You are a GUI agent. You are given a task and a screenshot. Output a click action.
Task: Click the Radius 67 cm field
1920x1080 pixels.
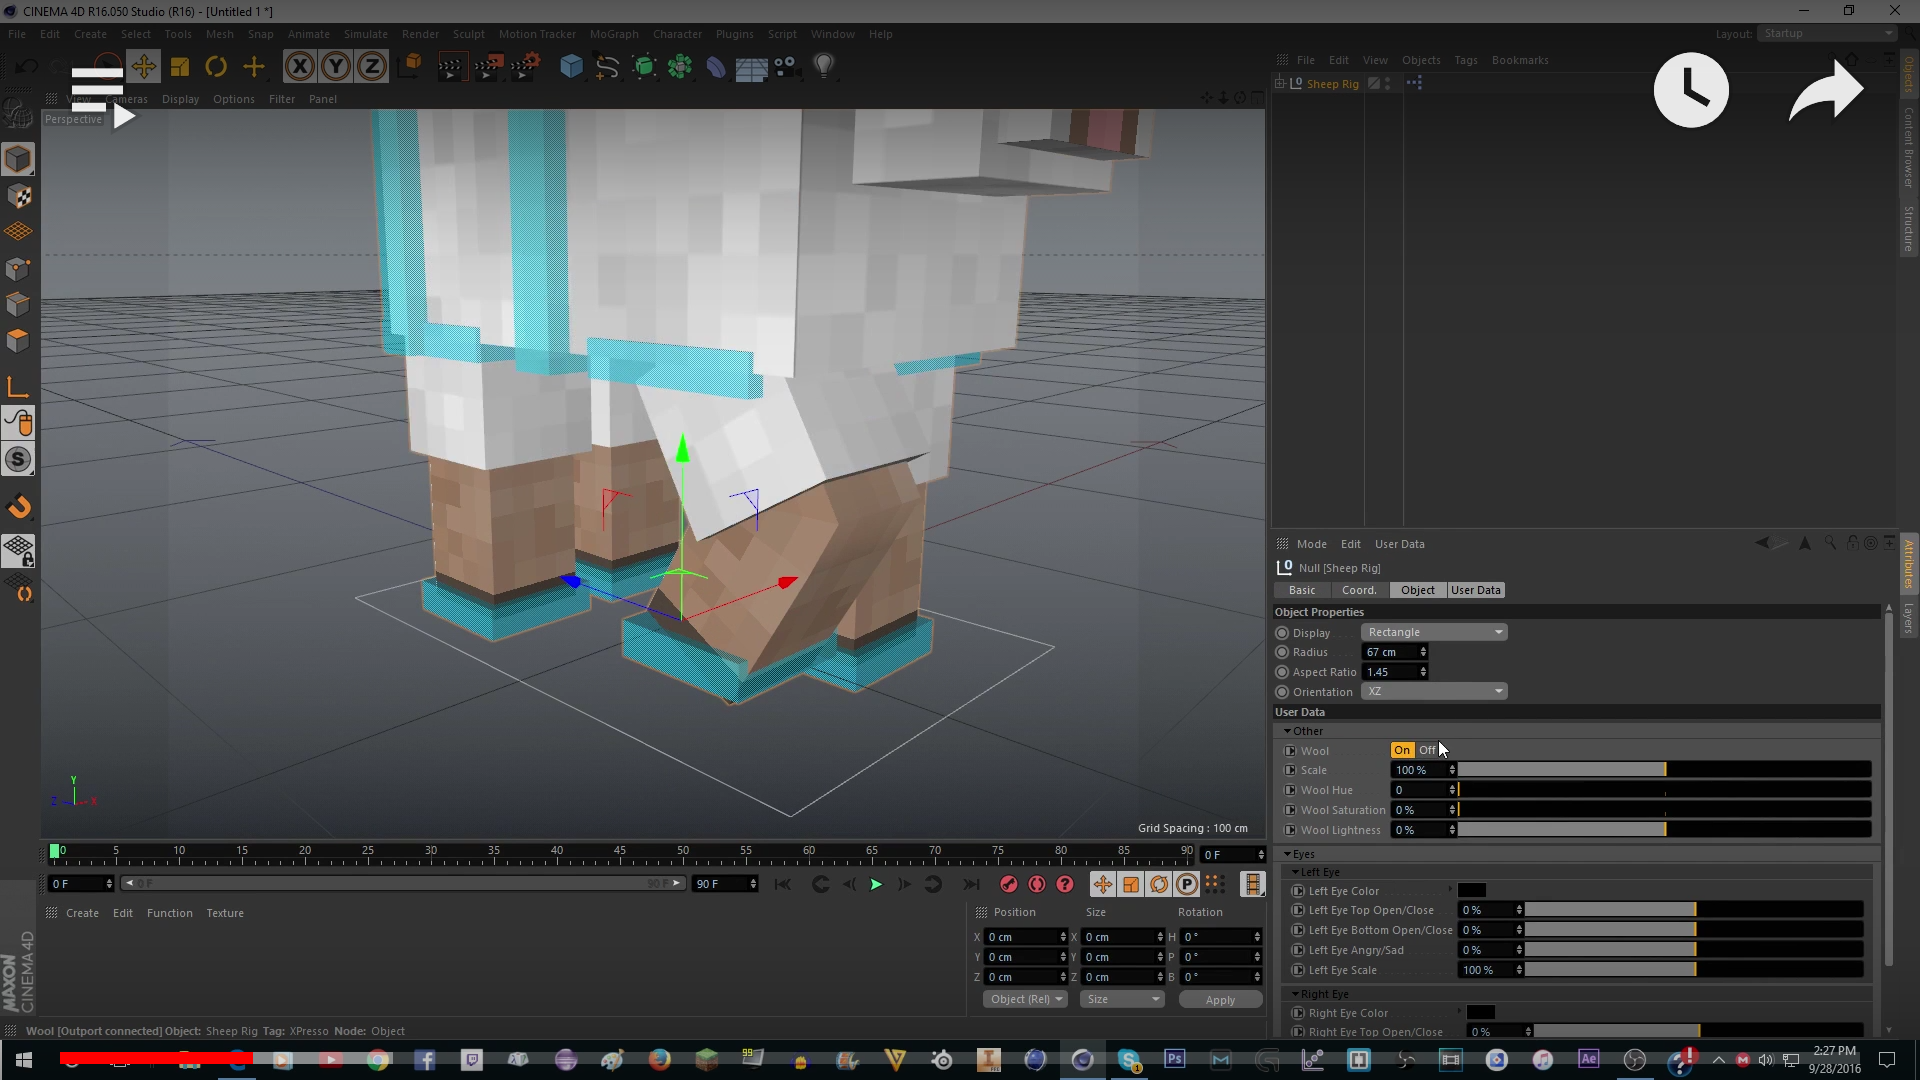(x=1390, y=652)
